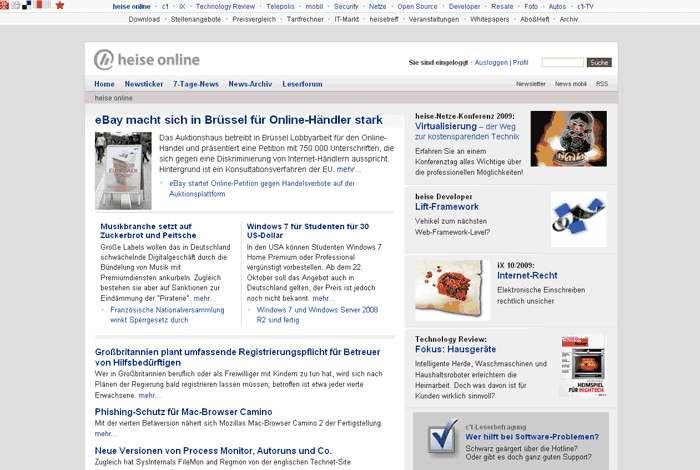Image resolution: width=700 pixels, height=470 pixels.
Task: Click the Suche search button
Action: coord(599,62)
